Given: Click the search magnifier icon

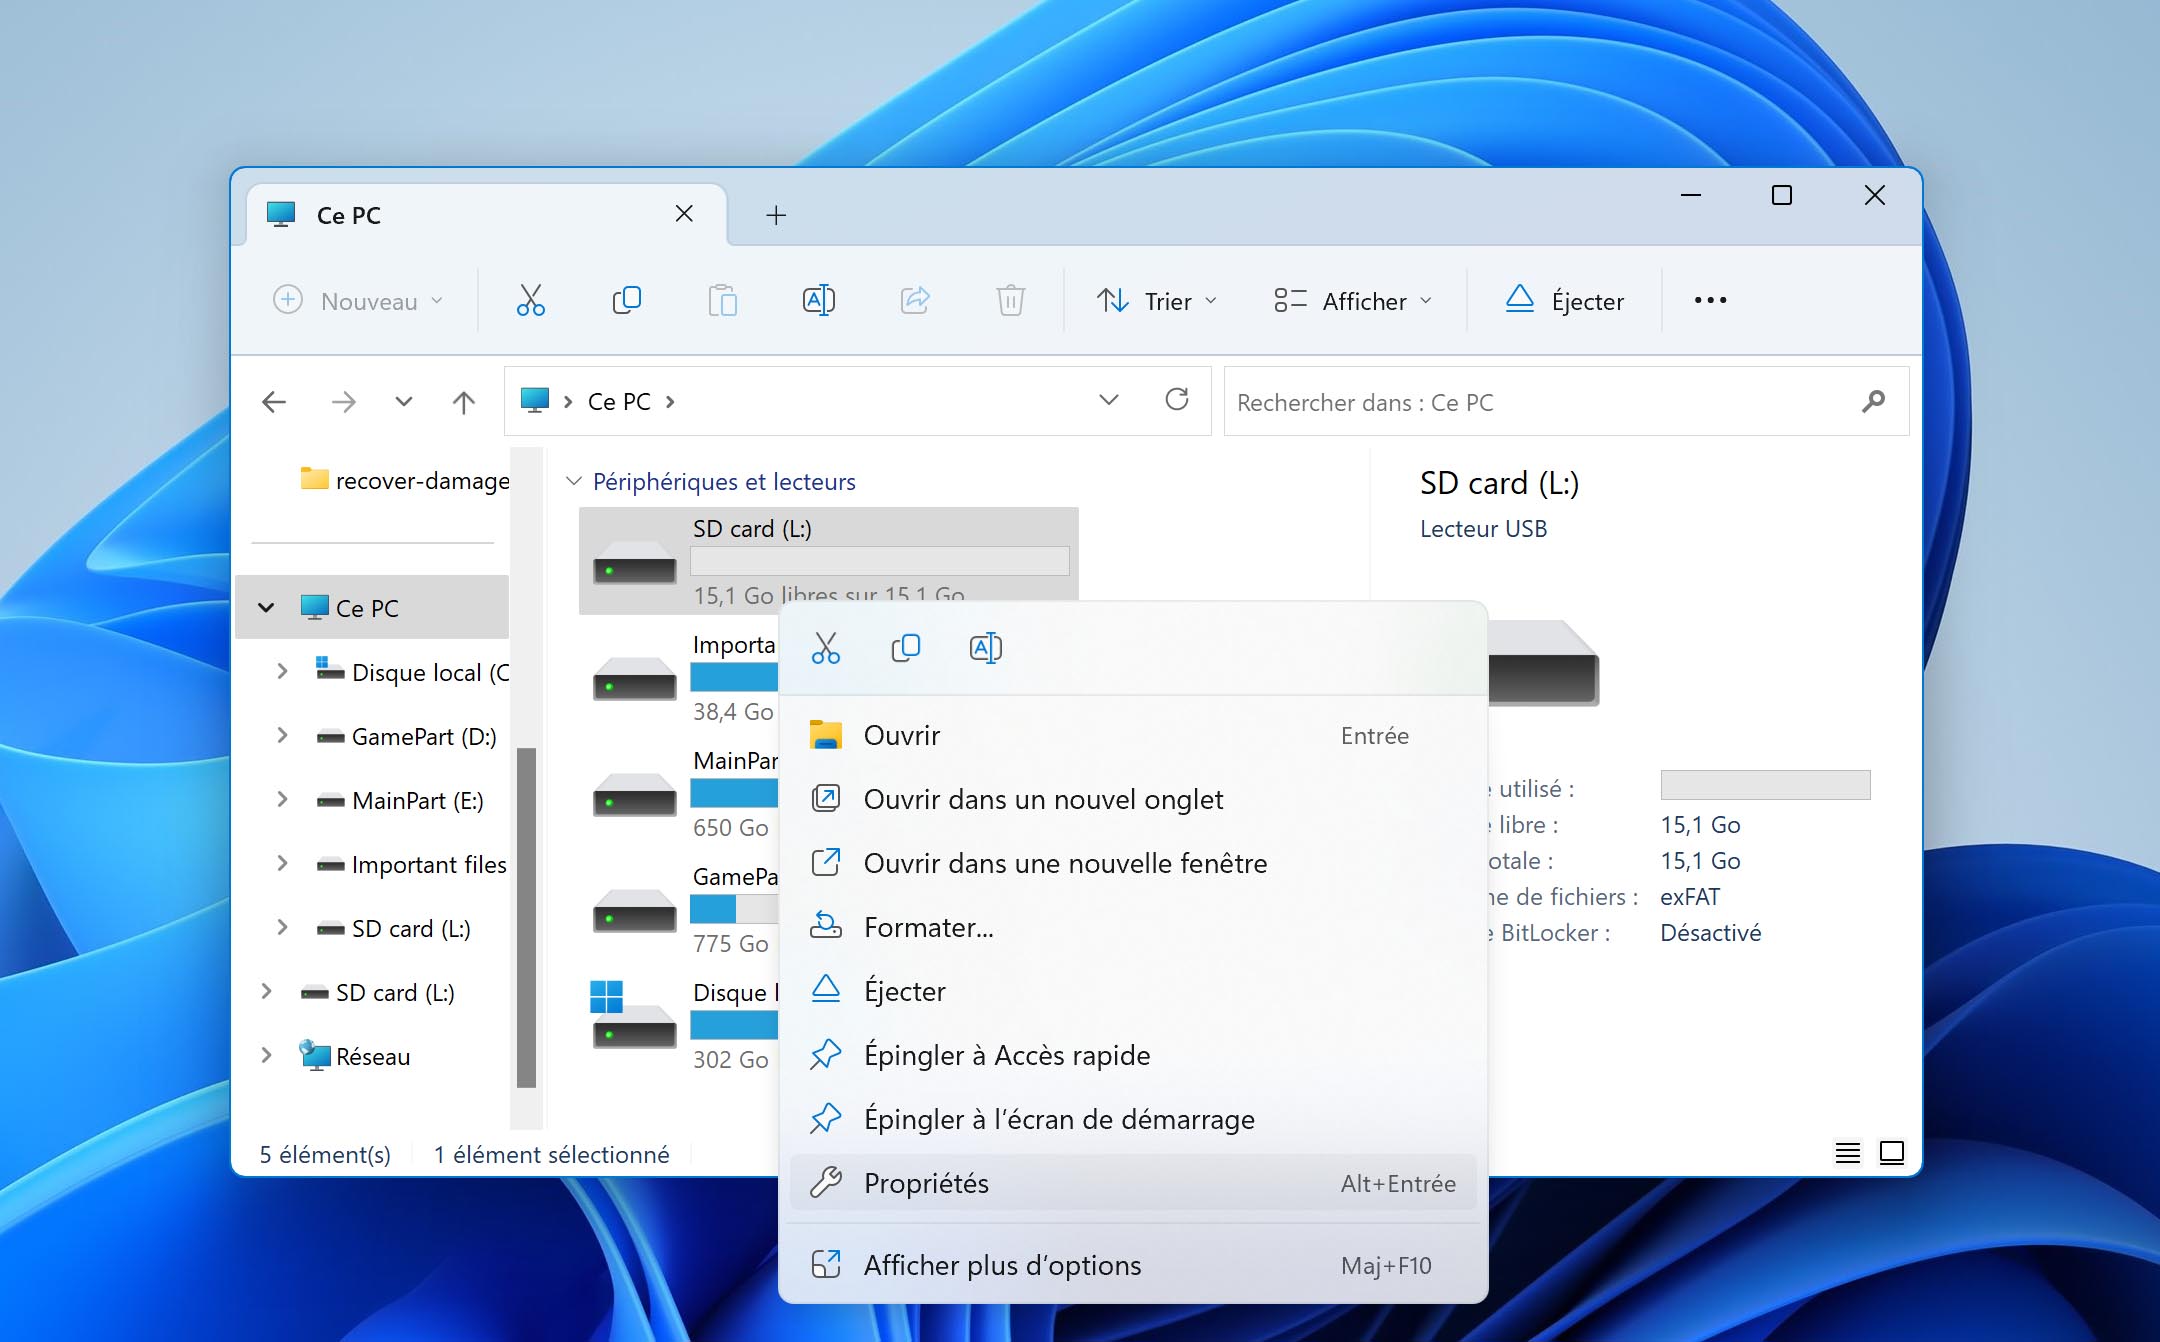Looking at the screenshot, I should click(x=1873, y=402).
